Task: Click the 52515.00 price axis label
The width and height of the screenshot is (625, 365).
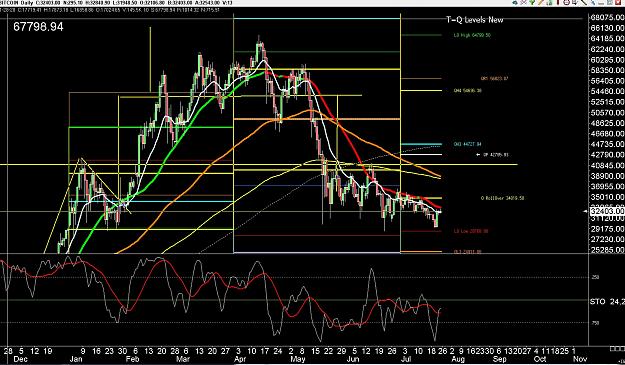Action: pos(607,102)
